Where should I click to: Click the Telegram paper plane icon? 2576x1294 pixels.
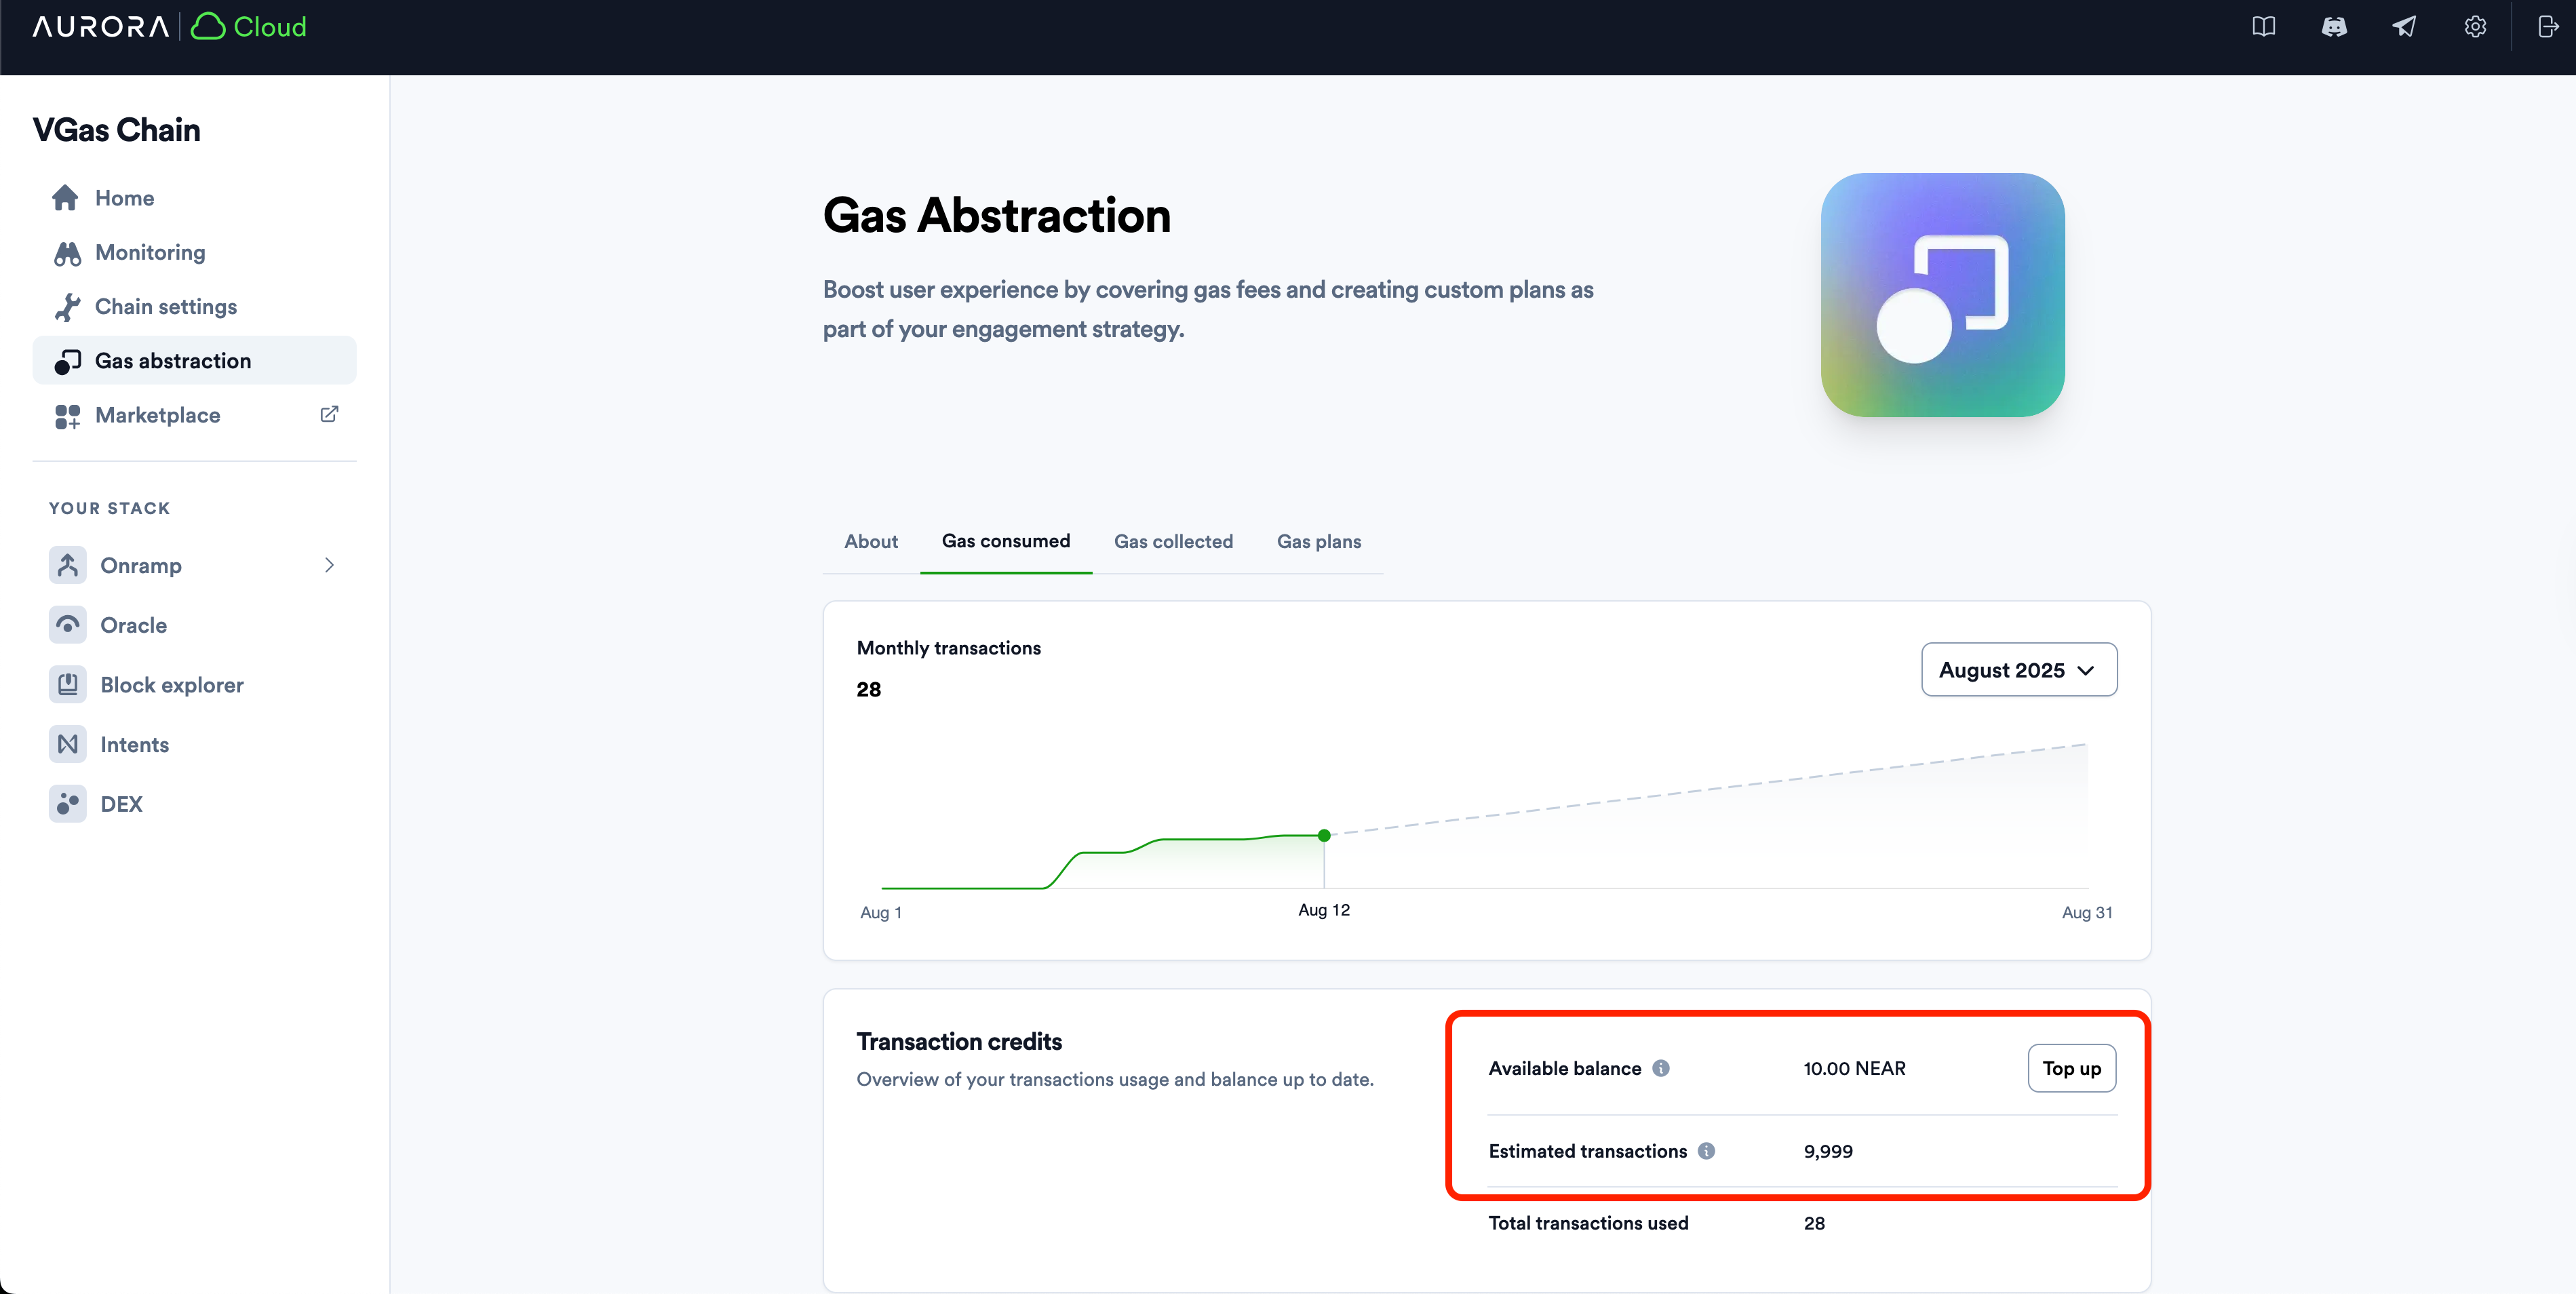tap(2404, 27)
